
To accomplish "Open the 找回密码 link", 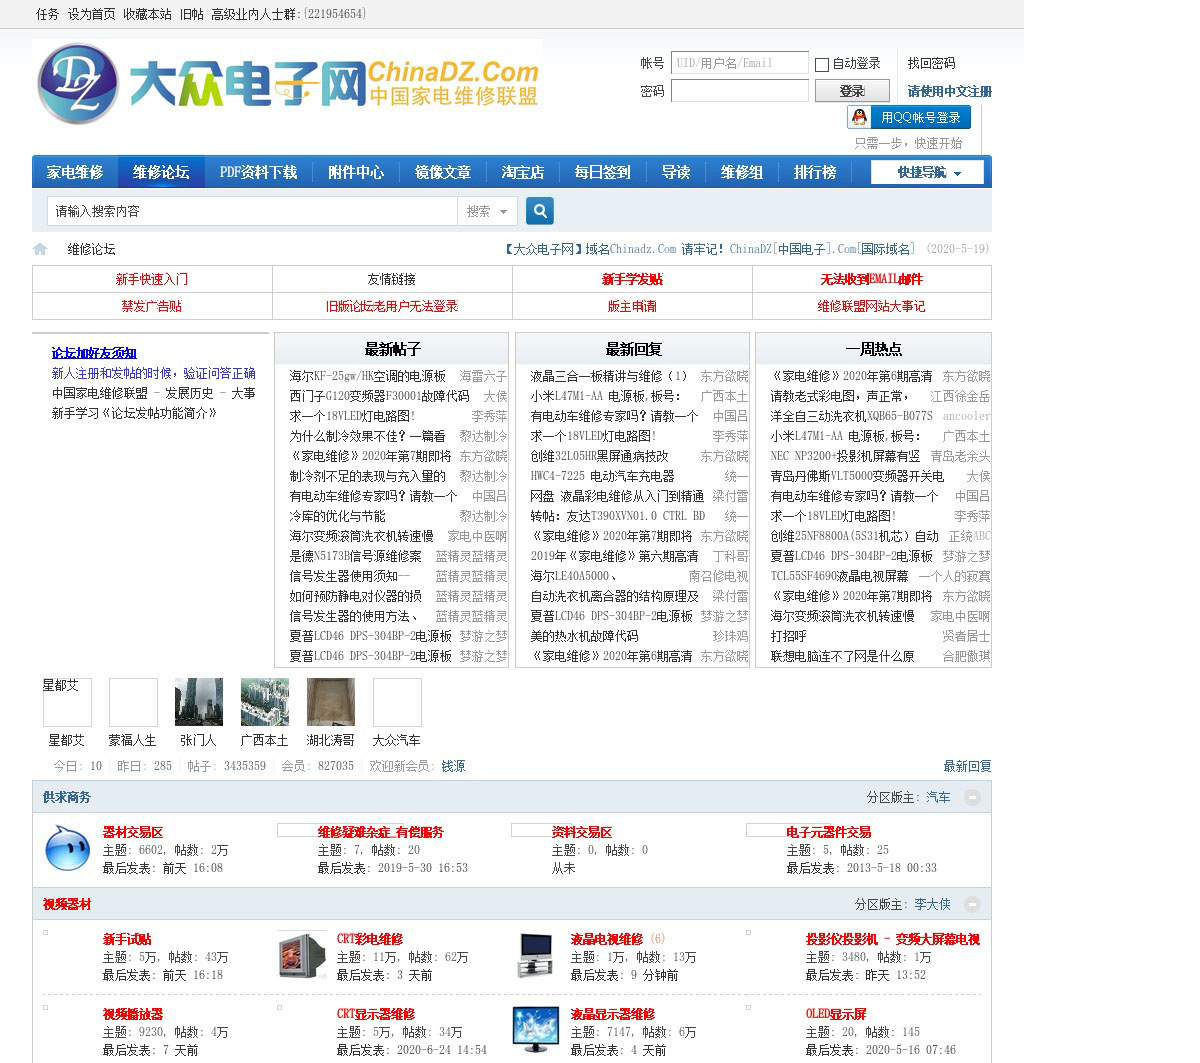I will [x=931, y=63].
